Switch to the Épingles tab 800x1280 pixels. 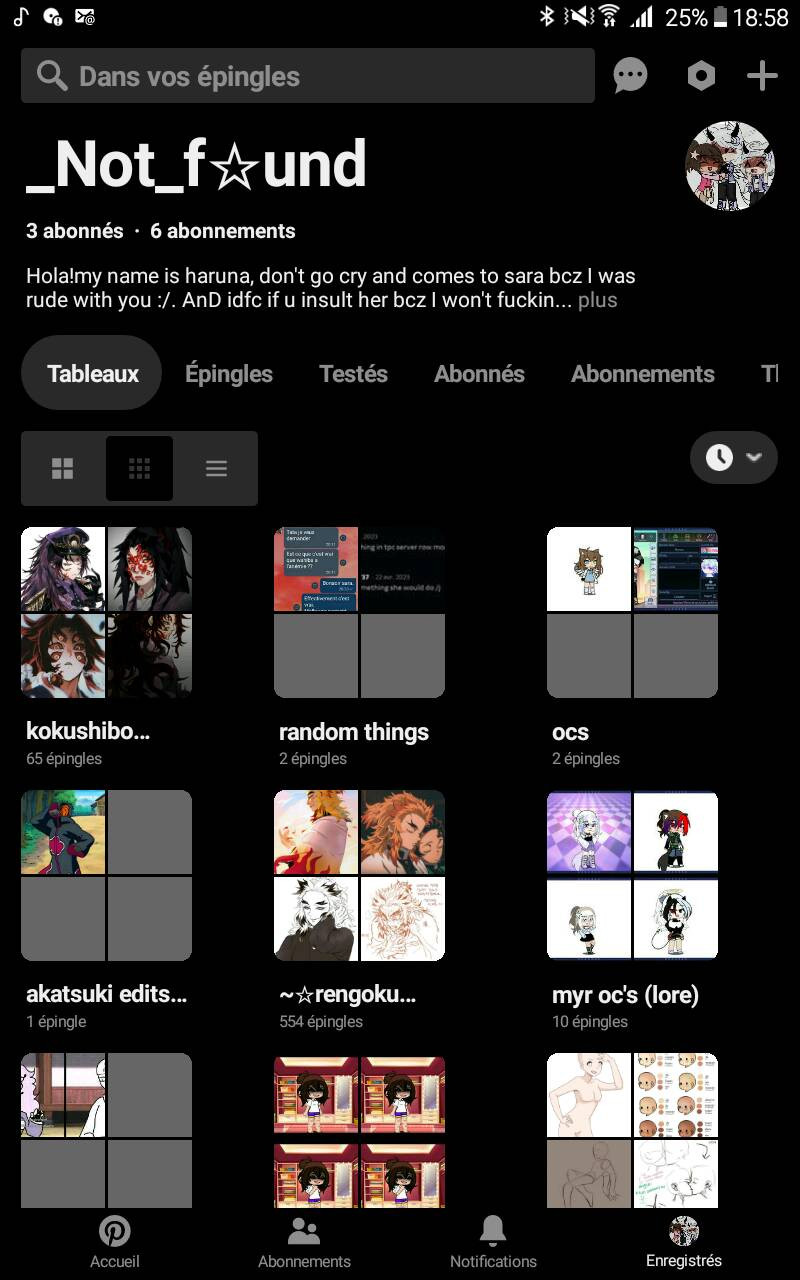click(229, 374)
